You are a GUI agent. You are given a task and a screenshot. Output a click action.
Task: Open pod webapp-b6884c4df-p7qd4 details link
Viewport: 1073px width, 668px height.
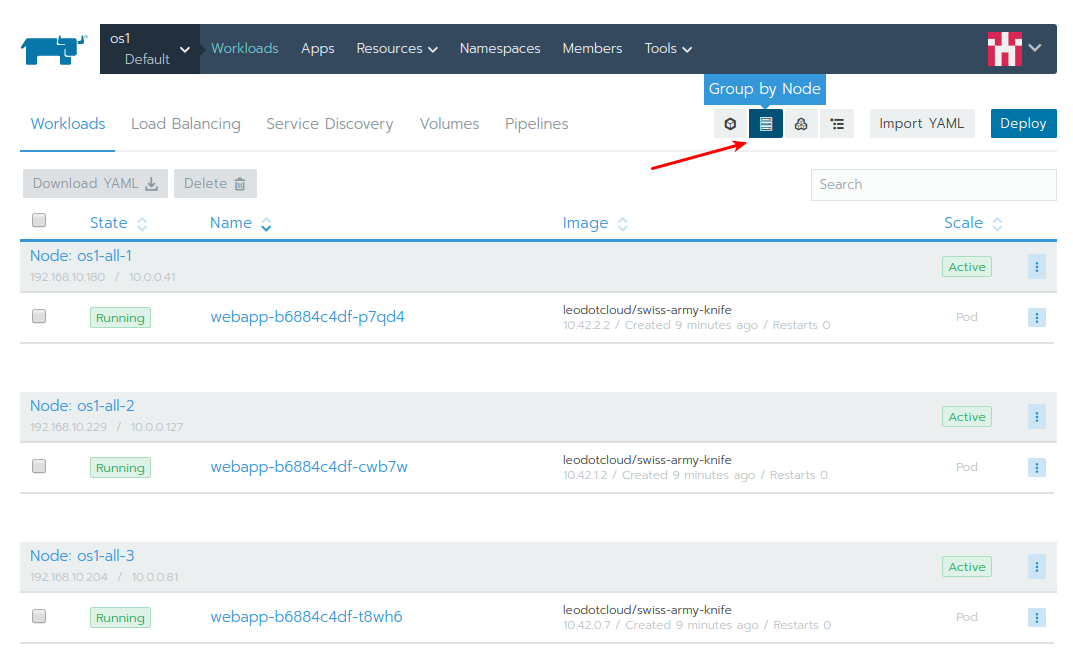point(307,316)
